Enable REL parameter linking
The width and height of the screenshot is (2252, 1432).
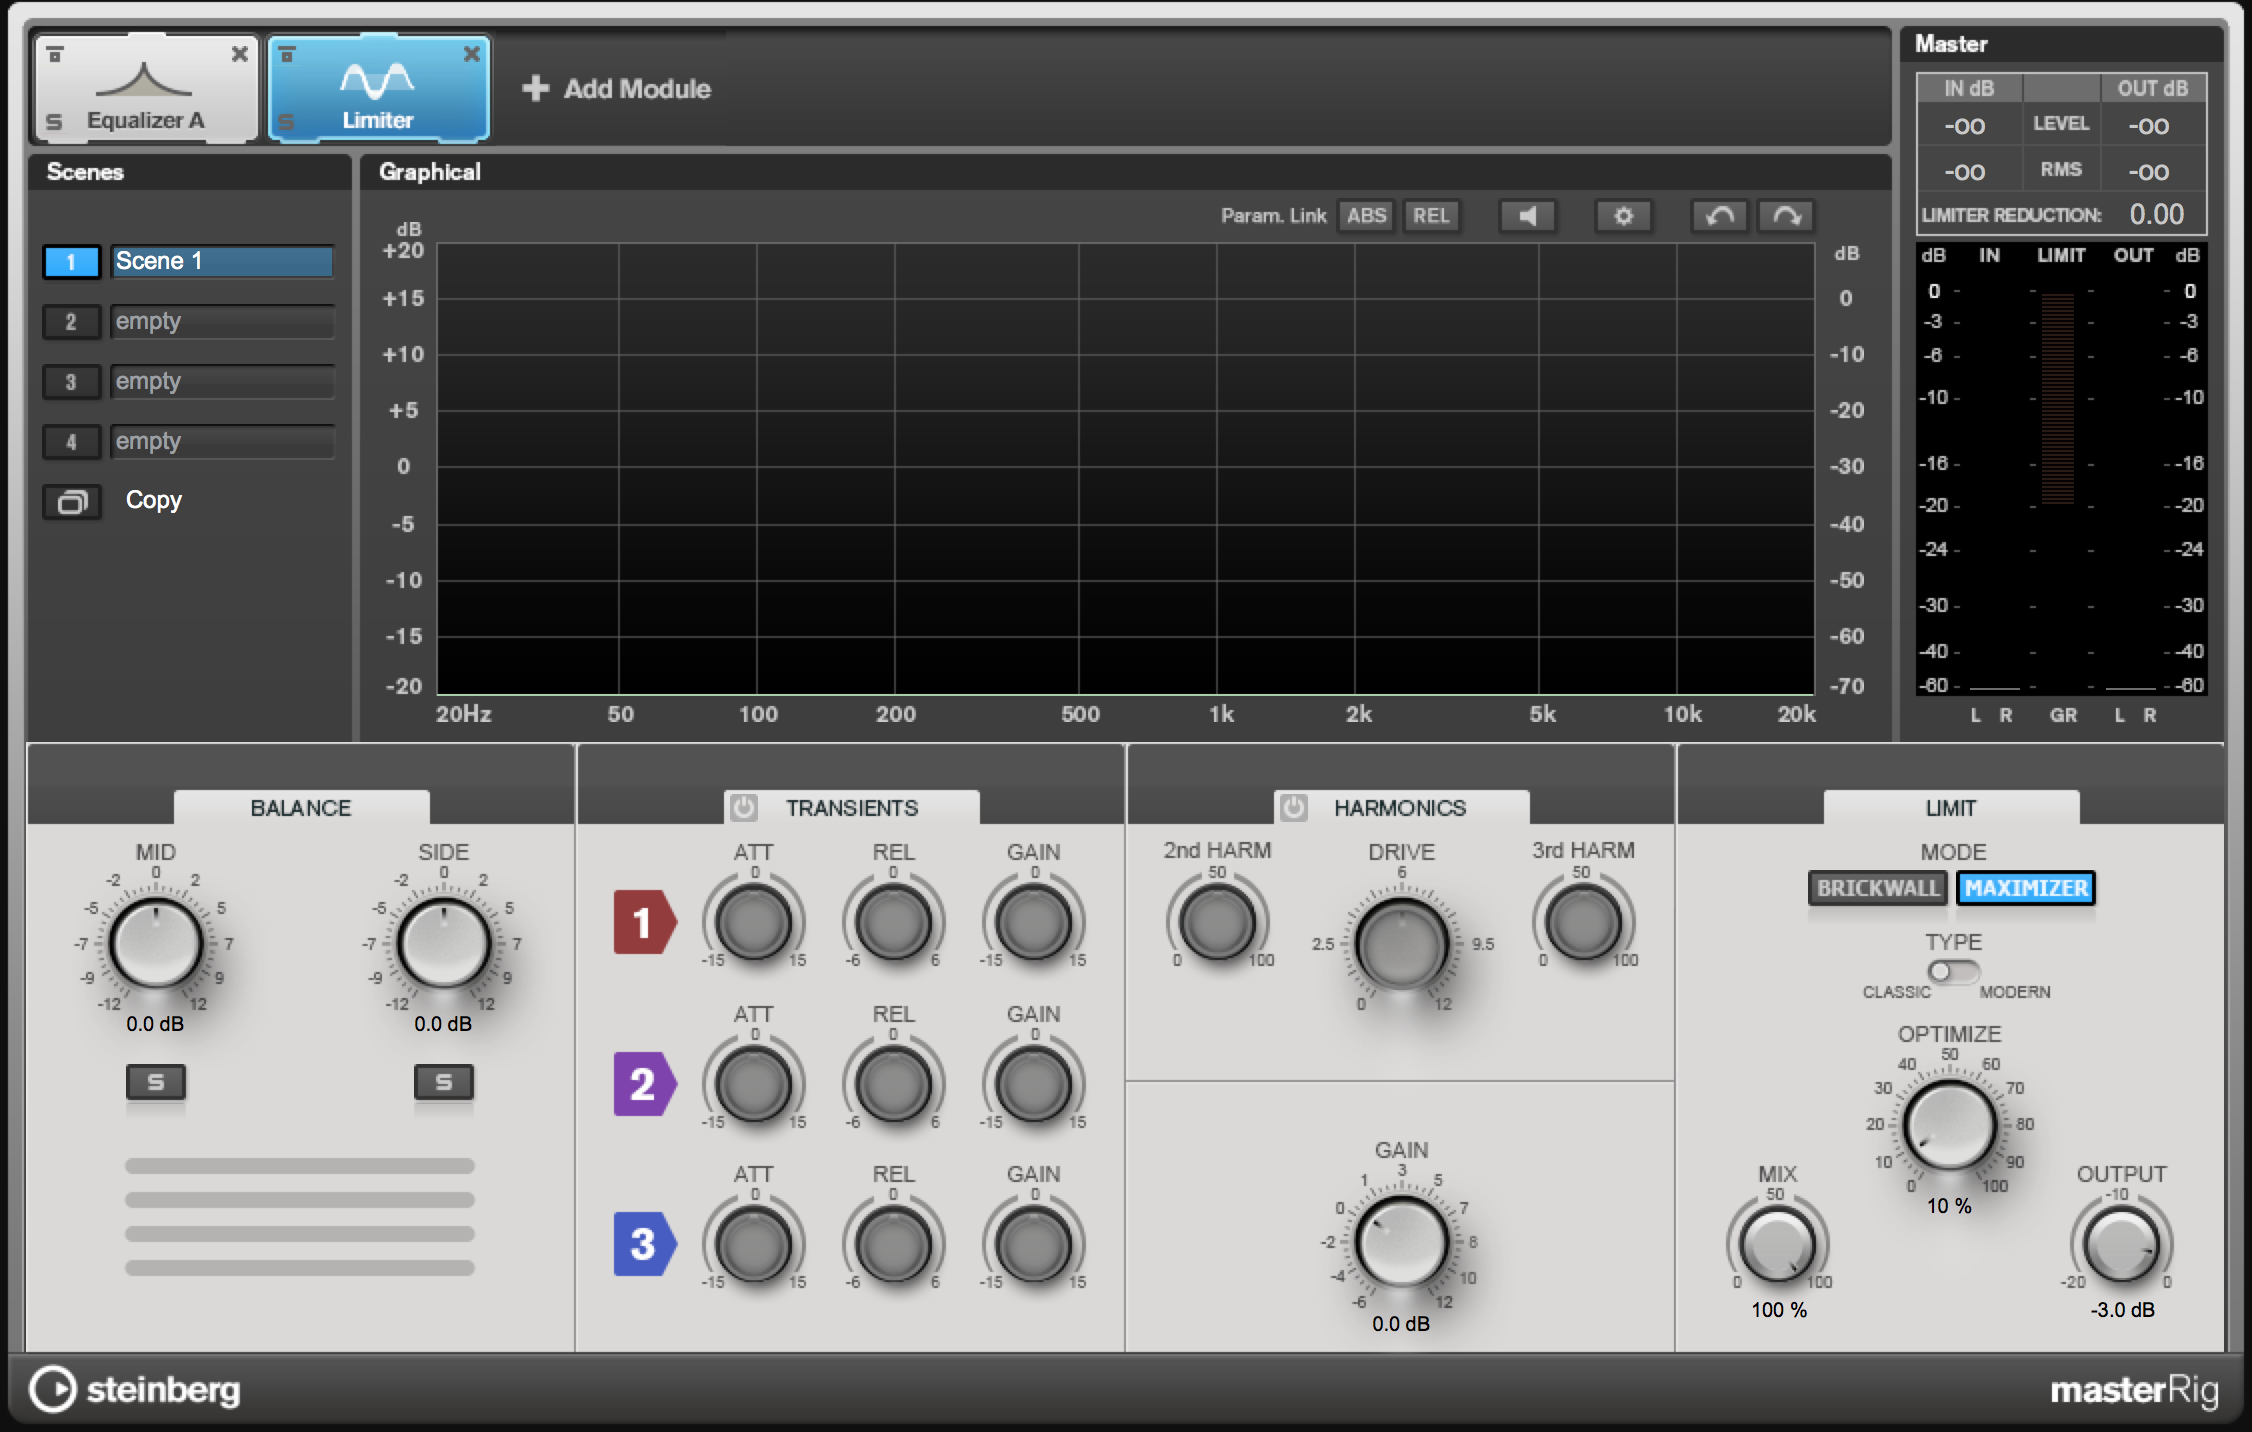tap(1432, 215)
